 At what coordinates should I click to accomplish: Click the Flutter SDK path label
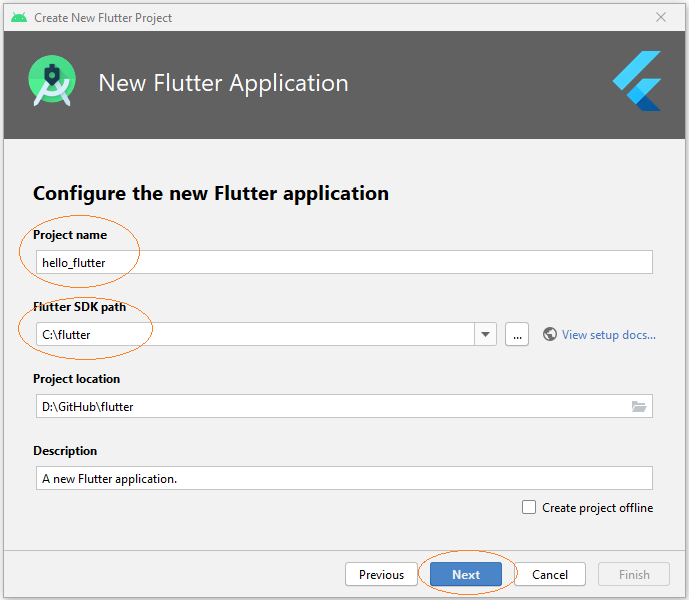click(x=80, y=306)
